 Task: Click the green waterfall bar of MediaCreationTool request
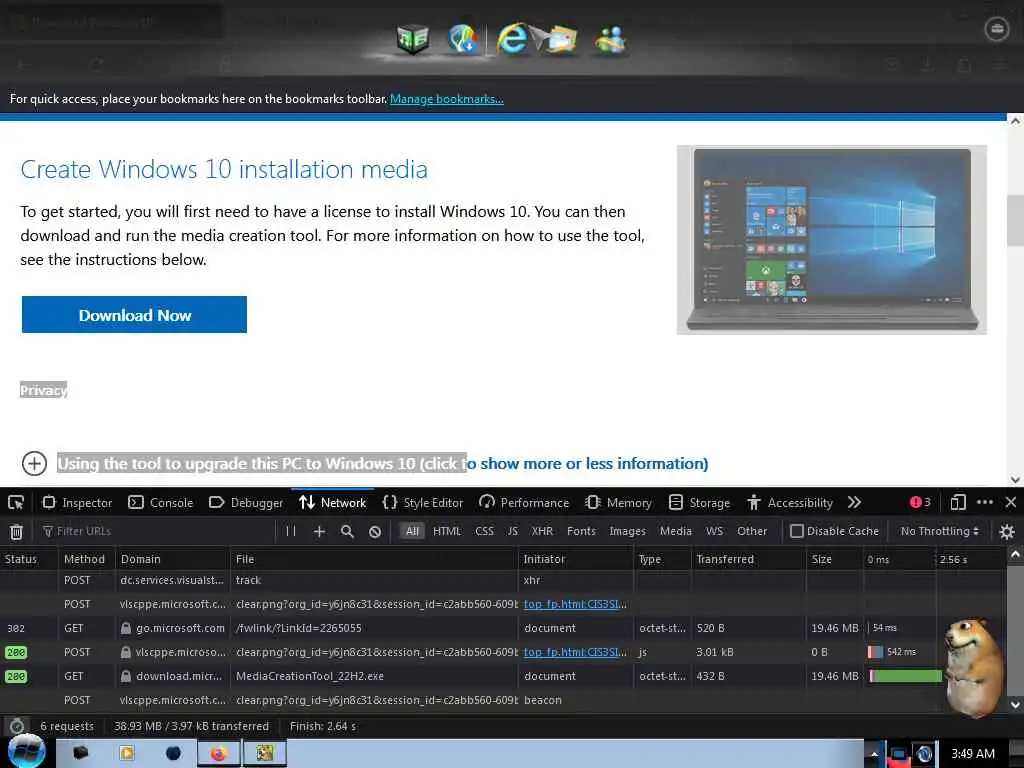(x=906, y=676)
